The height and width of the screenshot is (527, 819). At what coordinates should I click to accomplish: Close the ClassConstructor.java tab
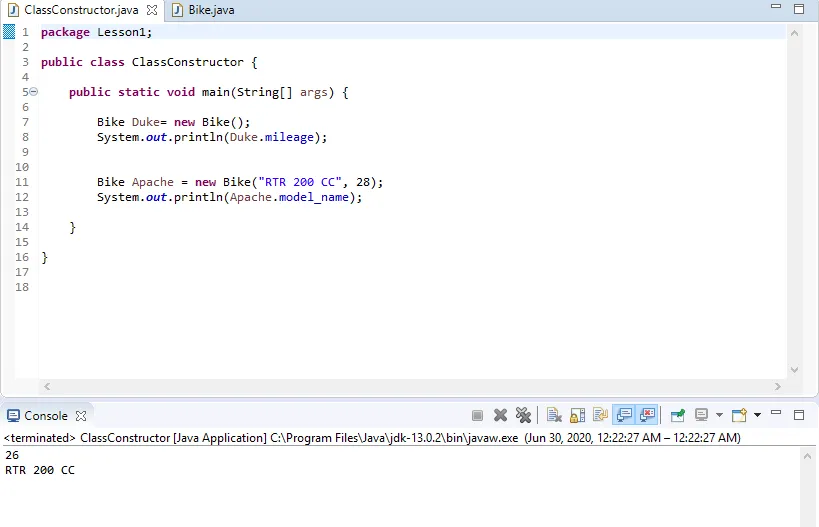[152, 10]
